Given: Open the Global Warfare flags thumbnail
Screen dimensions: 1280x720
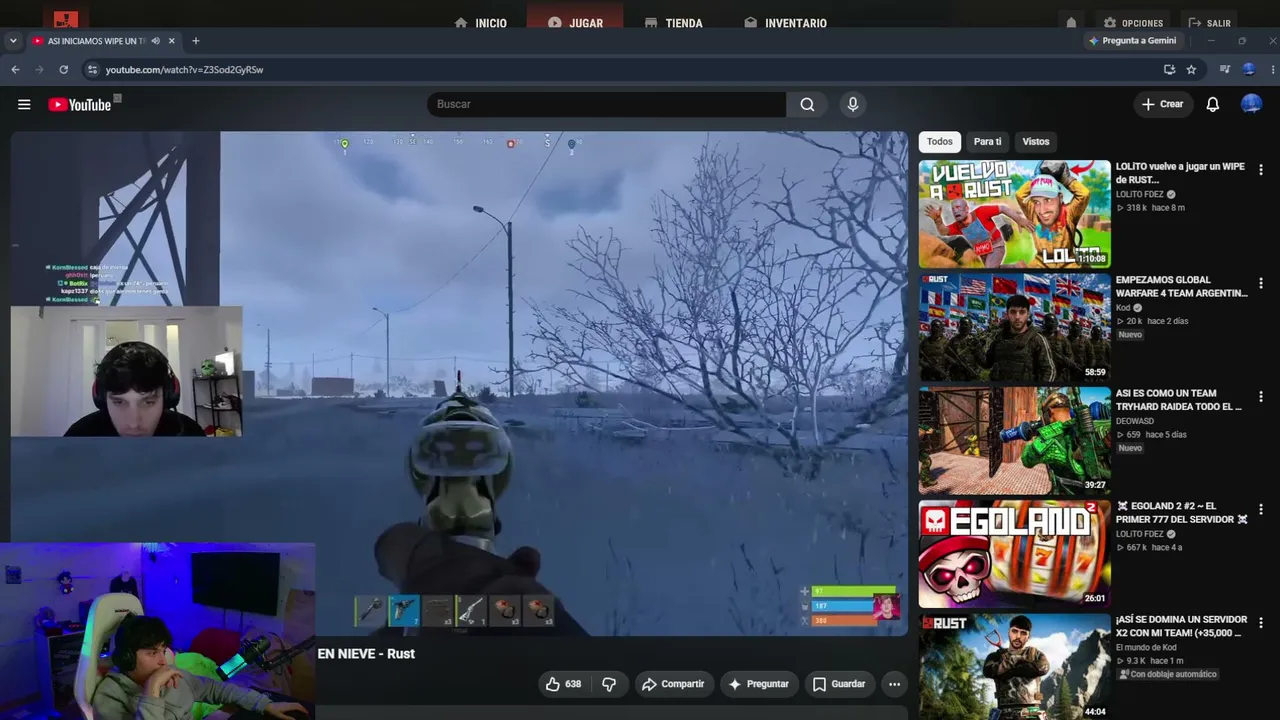Looking at the screenshot, I should (1014, 327).
